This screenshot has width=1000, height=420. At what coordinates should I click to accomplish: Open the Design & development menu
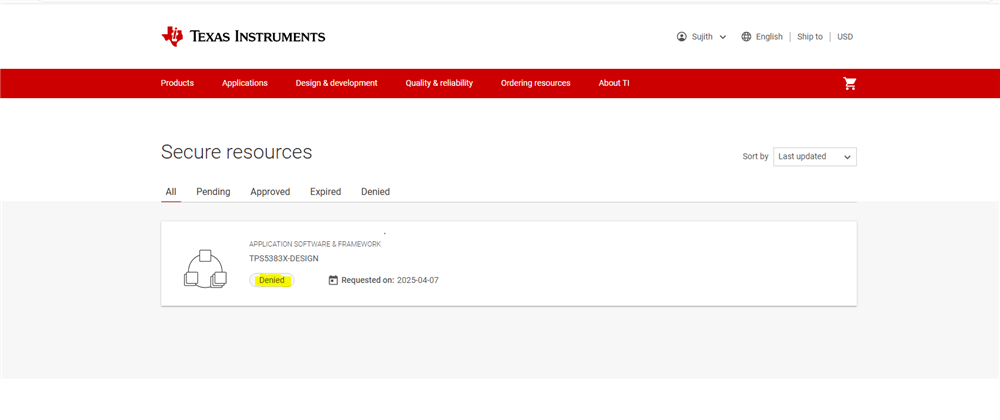(336, 83)
